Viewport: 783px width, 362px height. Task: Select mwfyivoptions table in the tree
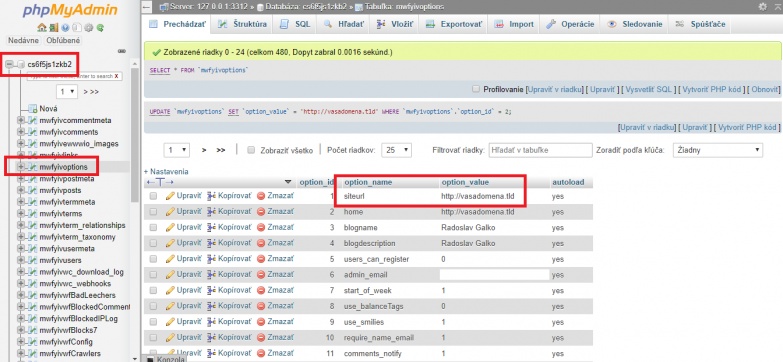[63, 167]
